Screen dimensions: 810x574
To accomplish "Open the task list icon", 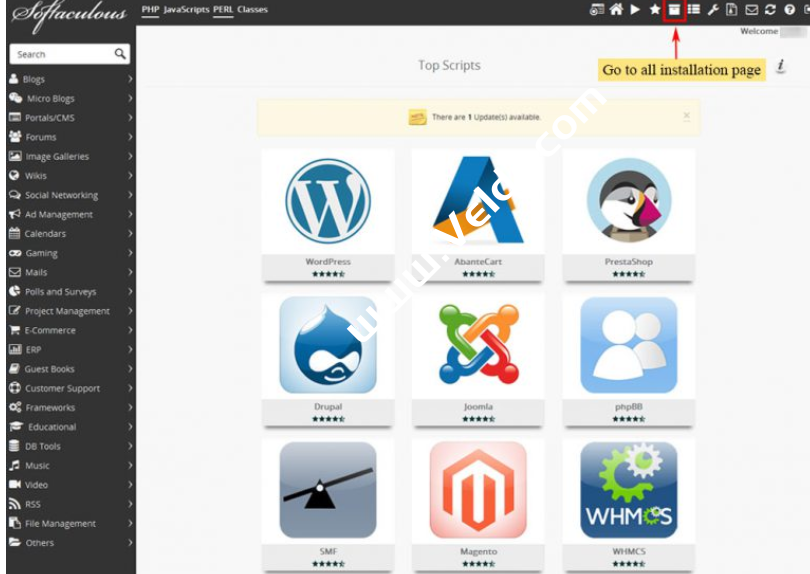I will [694, 10].
